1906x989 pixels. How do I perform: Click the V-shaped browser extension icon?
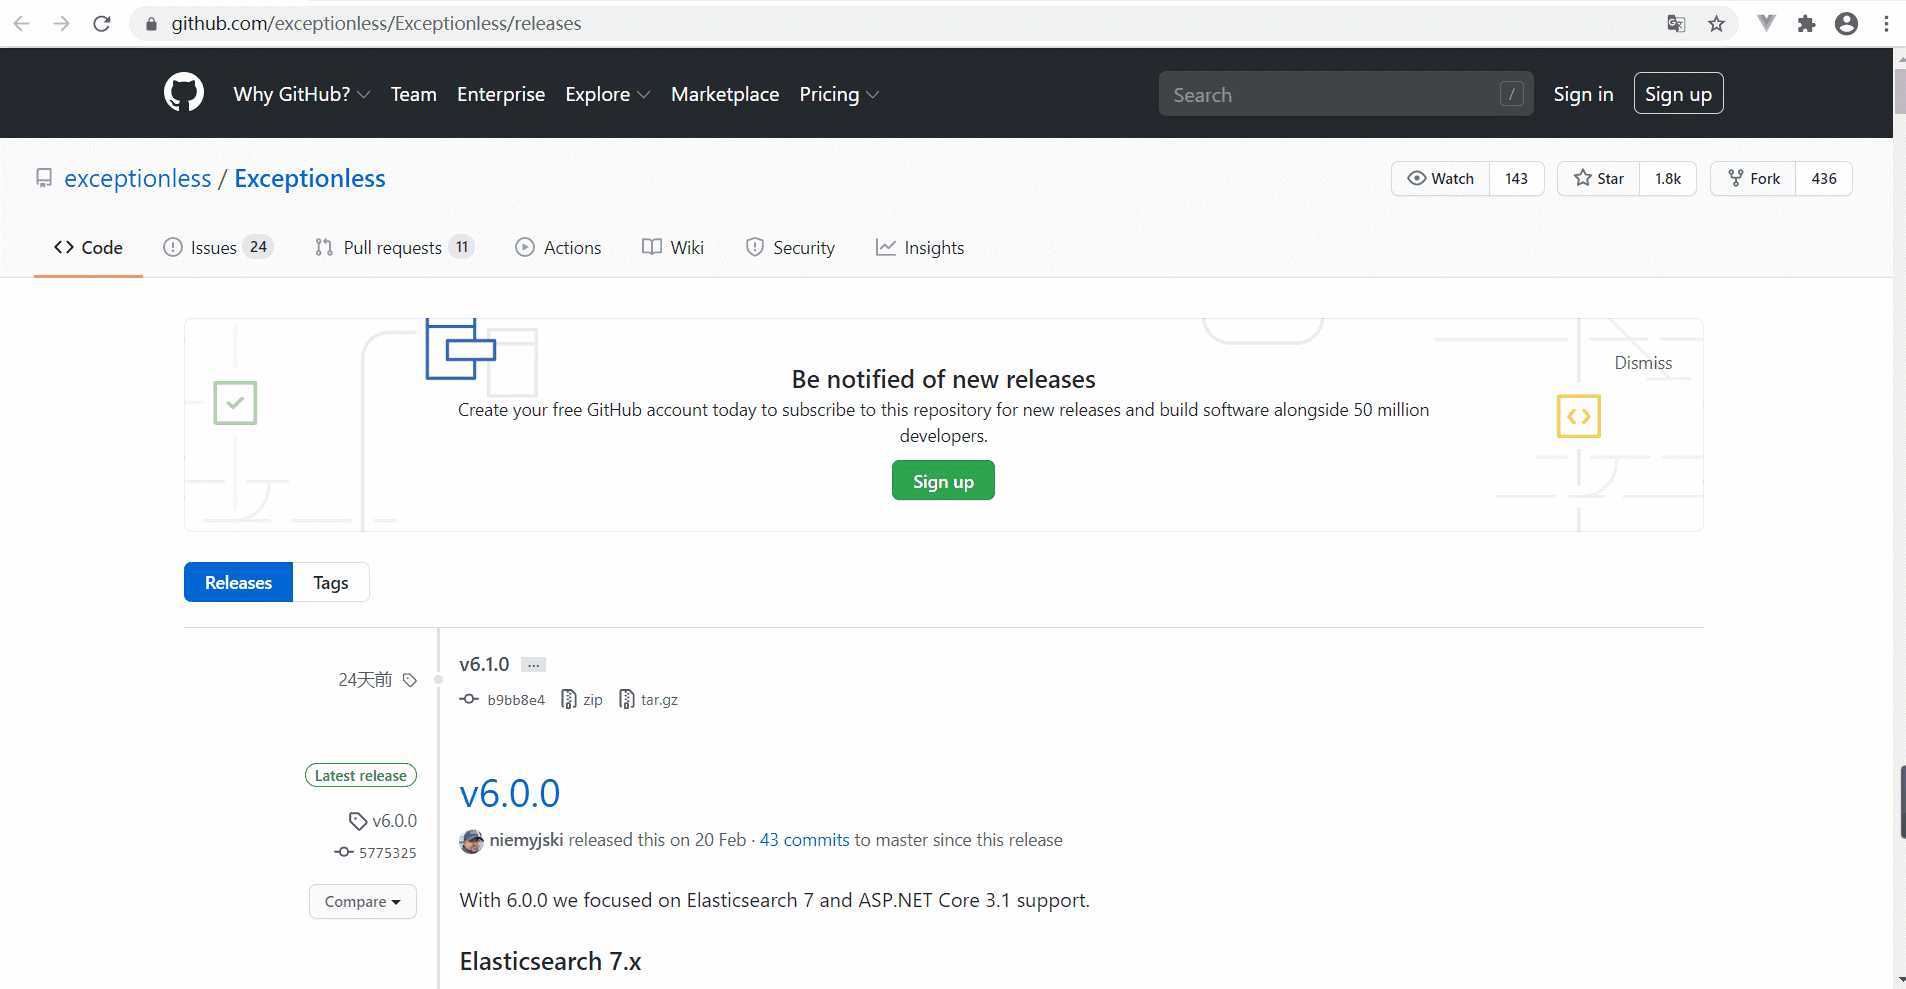[1767, 23]
